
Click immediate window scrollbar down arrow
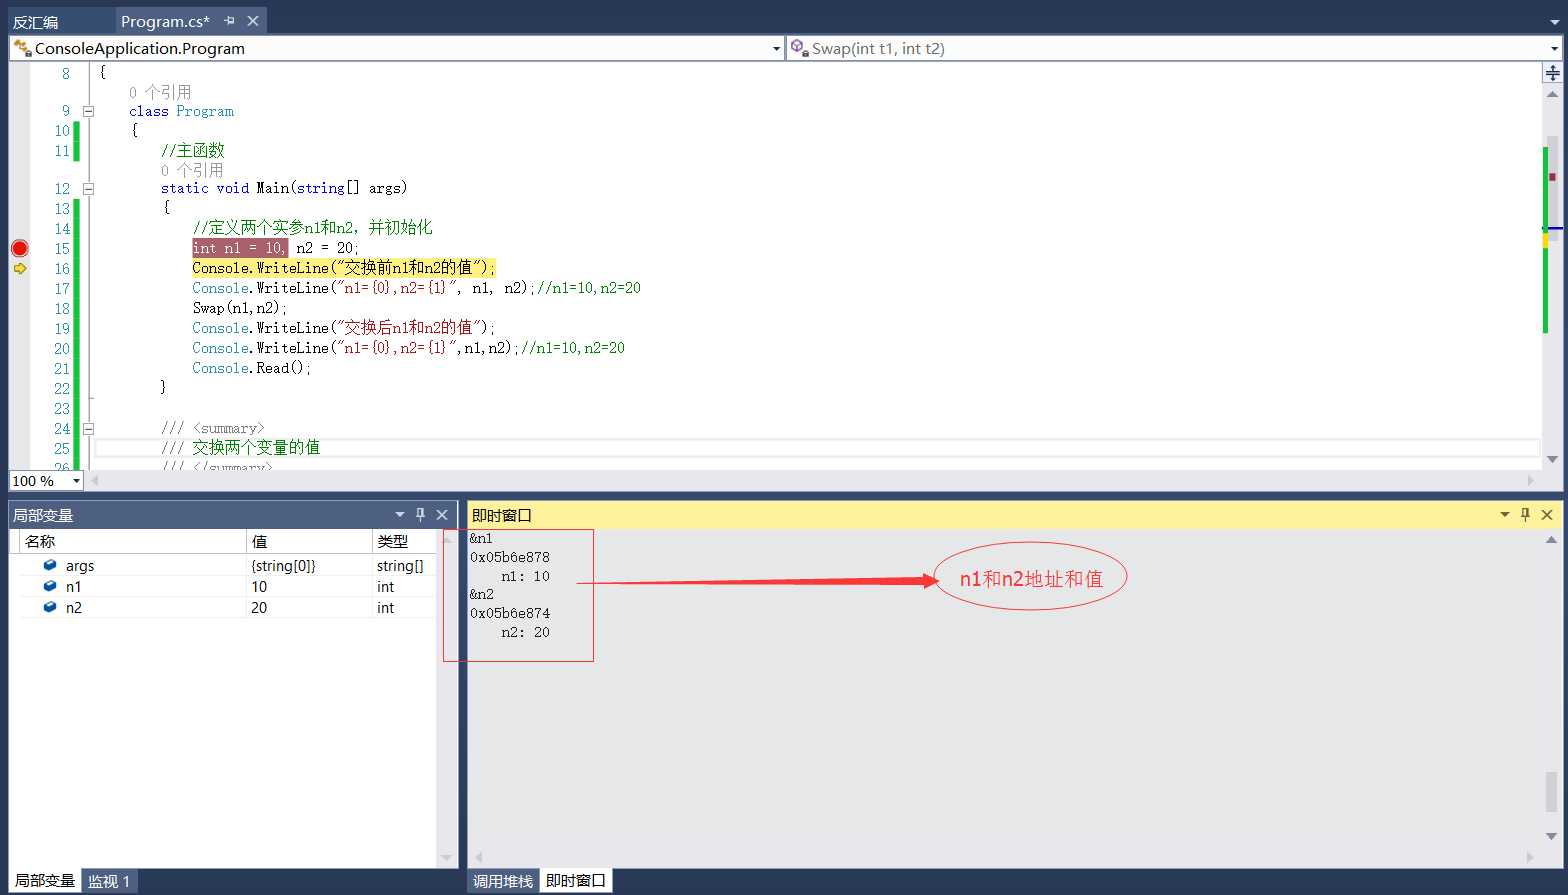pyautogui.click(x=1552, y=836)
